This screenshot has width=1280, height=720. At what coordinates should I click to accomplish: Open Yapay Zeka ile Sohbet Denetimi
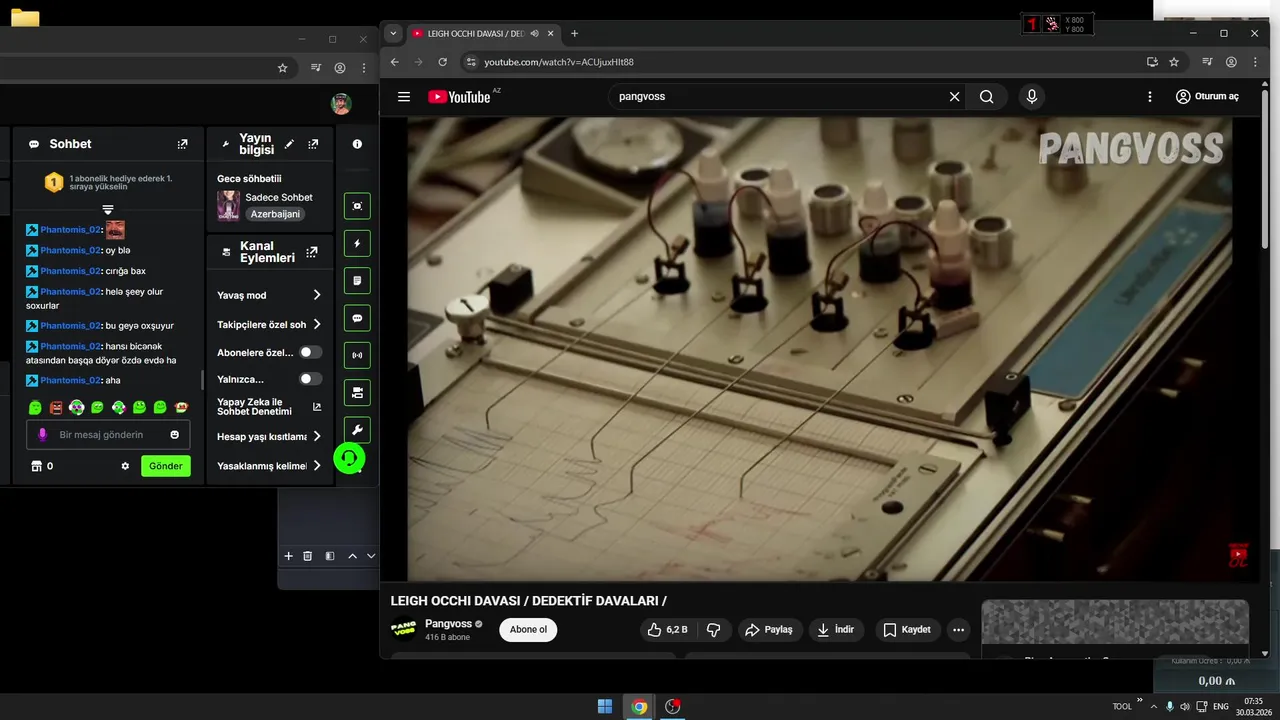coord(269,407)
